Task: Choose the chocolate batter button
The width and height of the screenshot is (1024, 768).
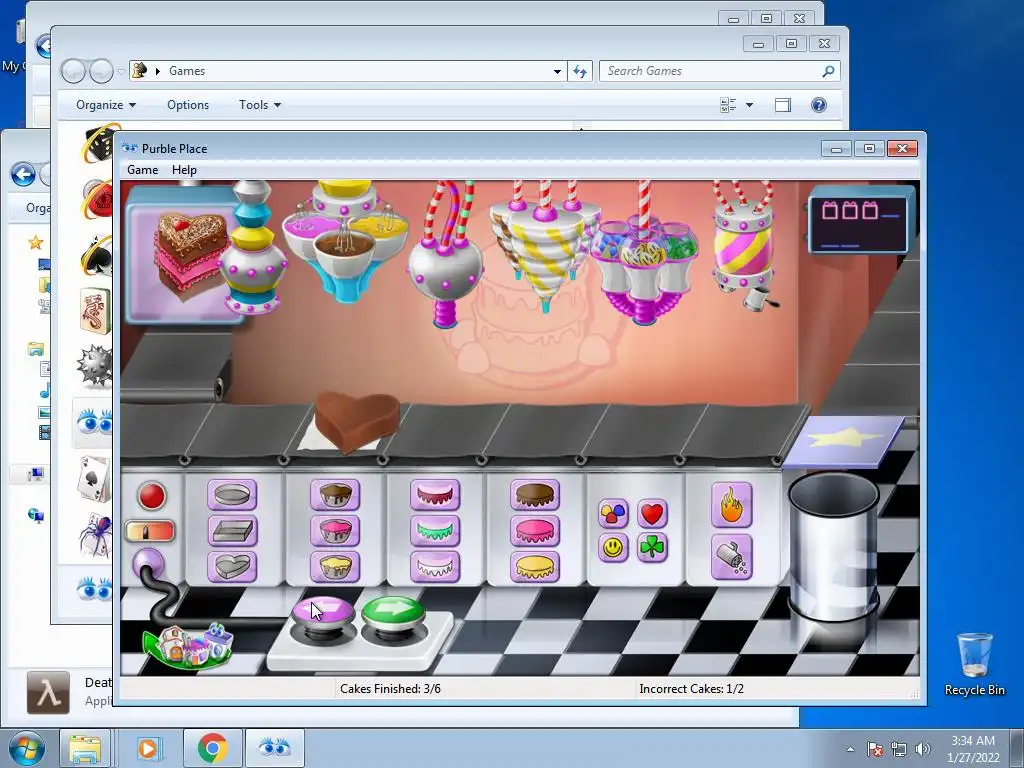Action: tap(335, 495)
